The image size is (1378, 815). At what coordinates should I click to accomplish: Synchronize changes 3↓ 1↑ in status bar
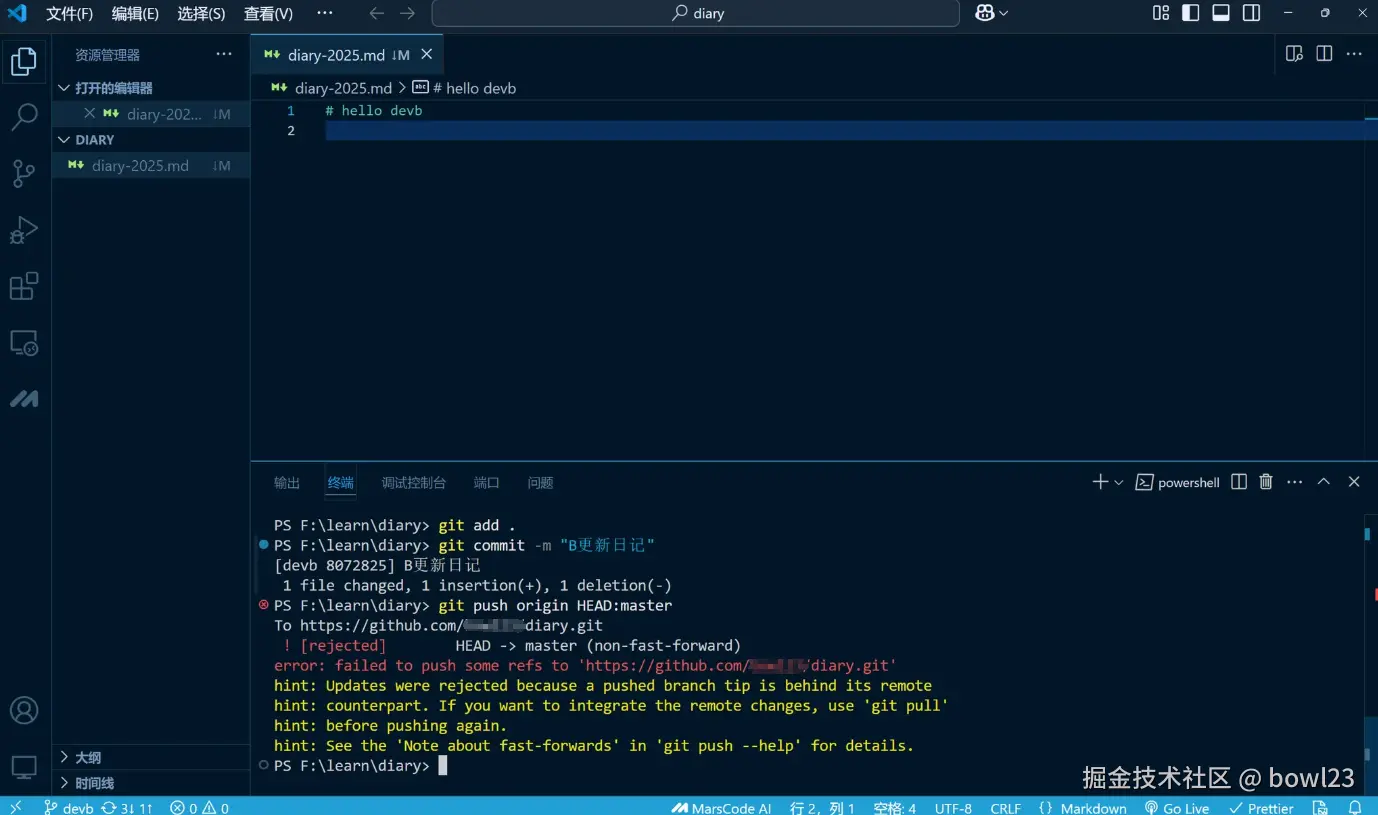click(x=126, y=807)
